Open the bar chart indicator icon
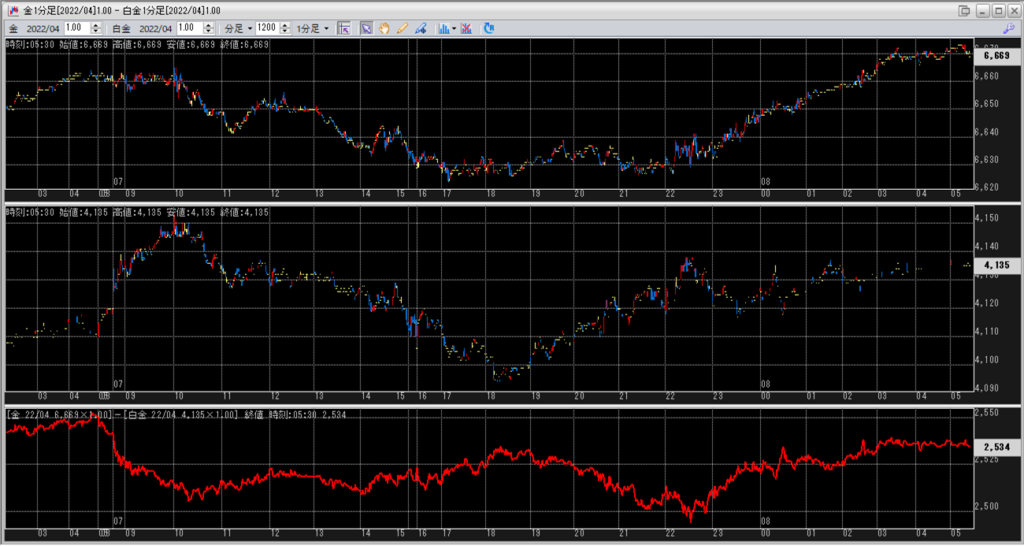Image resolution: width=1024 pixels, height=546 pixels. coord(443,28)
